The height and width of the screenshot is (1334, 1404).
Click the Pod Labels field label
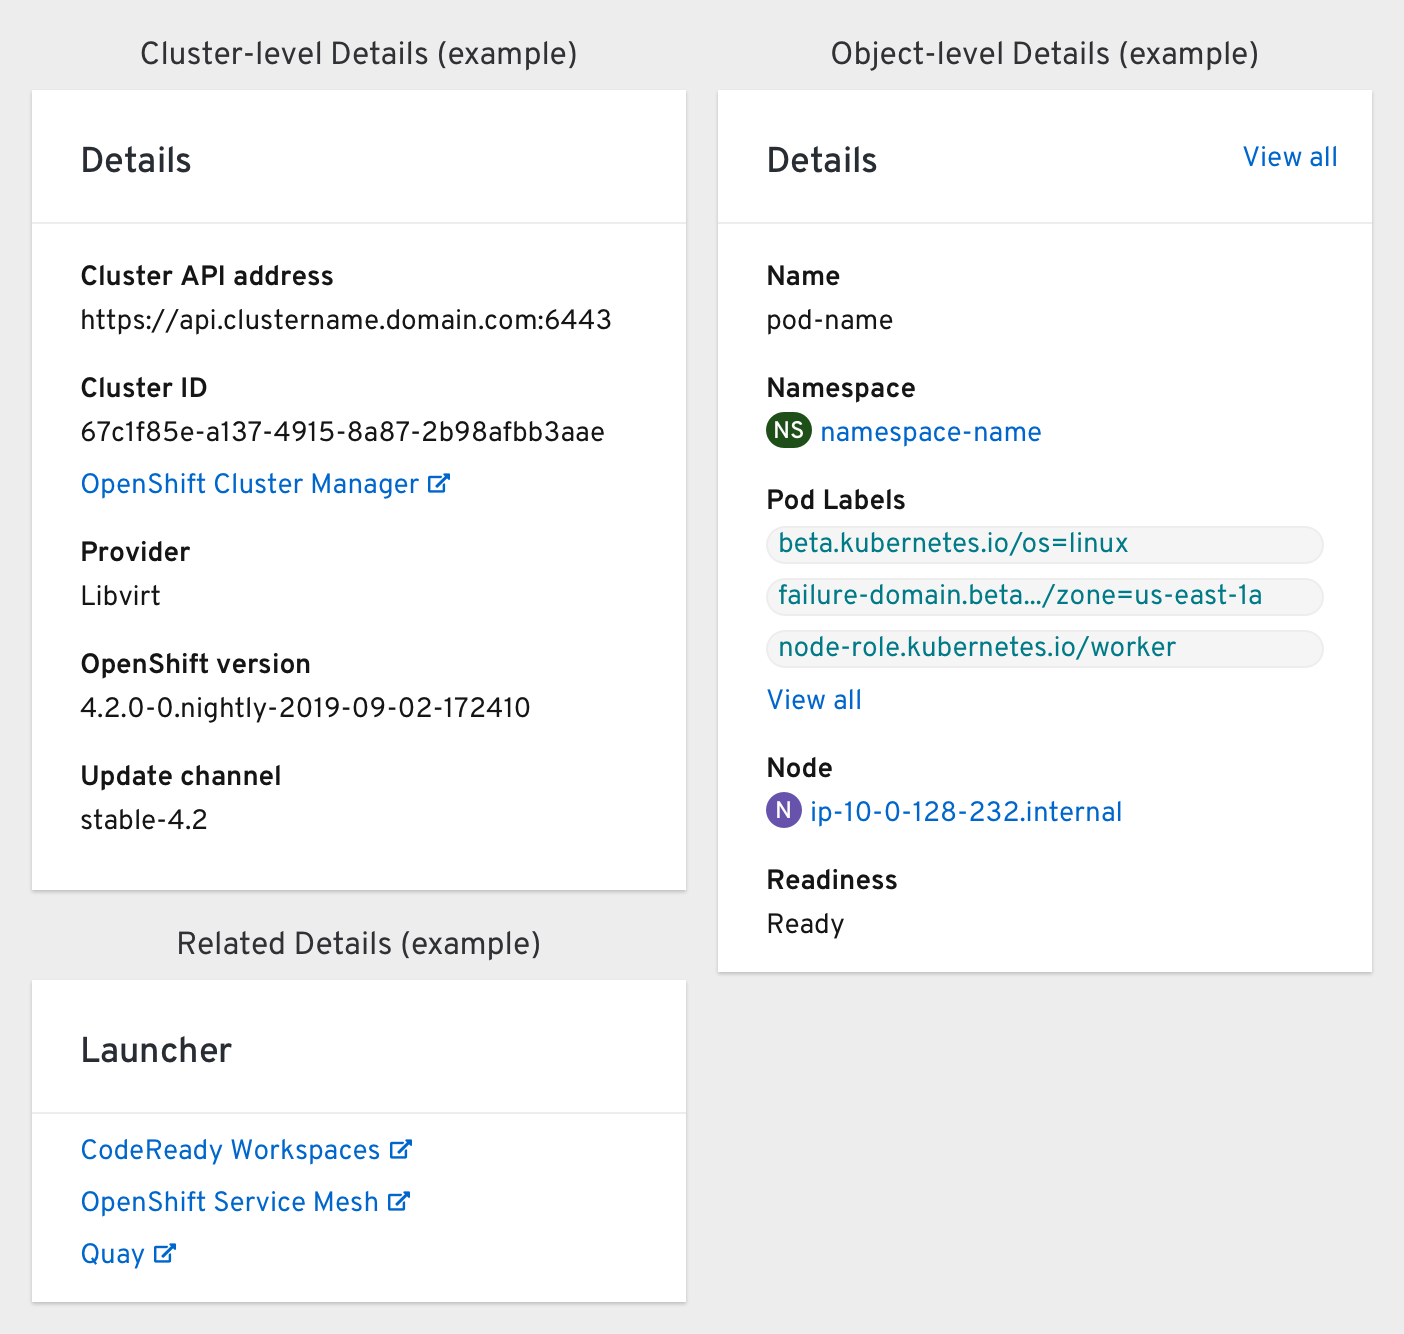(836, 500)
